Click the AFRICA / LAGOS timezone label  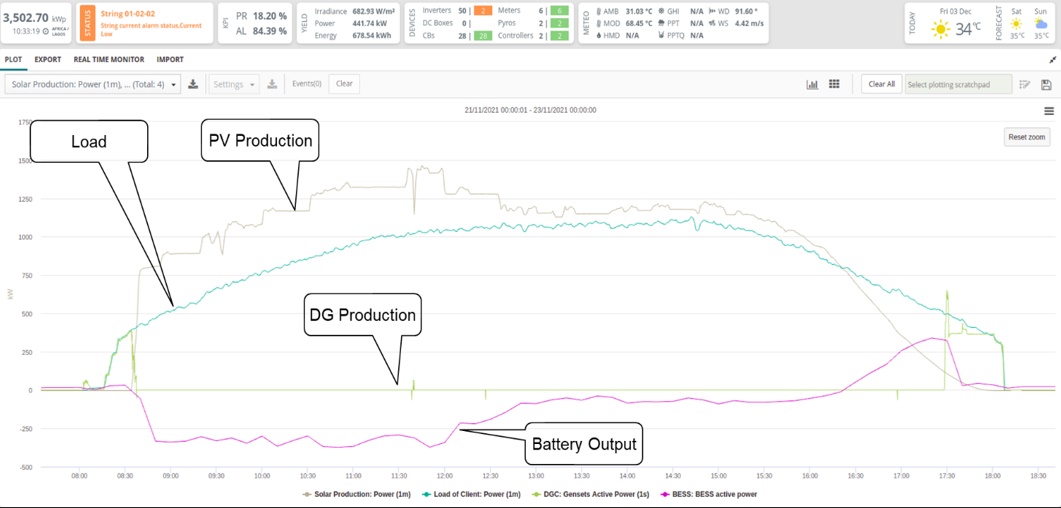(x=59, y=30)
